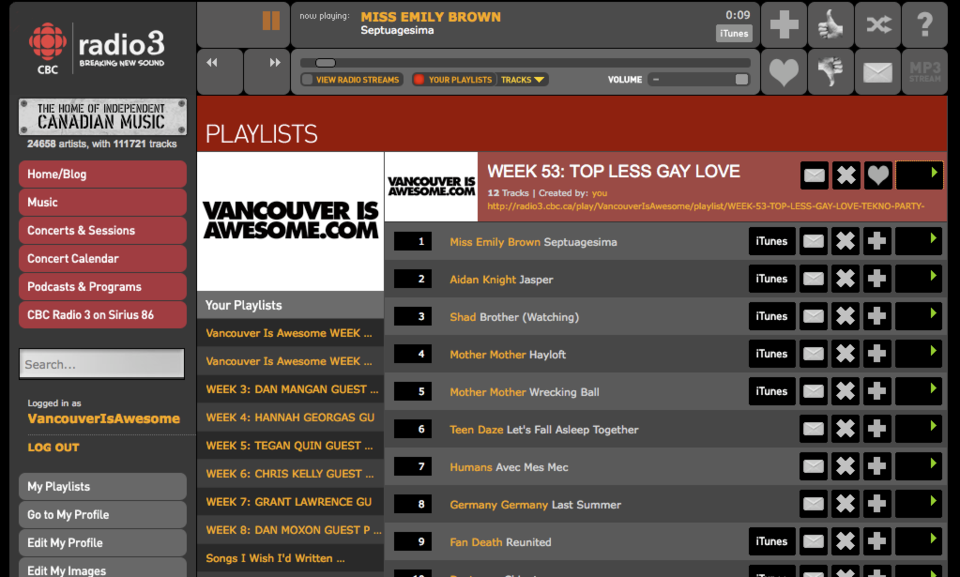Screen dimensions: 960x577
Task: Select playlist WEEK 4: HANNAH GEORGAS
Action: pos(290,417)
